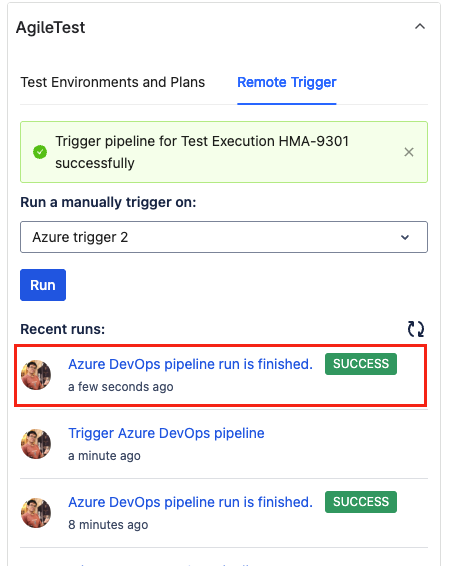Click the AgileTest panel title
Viewport: 451px width, 566px height.
pos(51,27)
